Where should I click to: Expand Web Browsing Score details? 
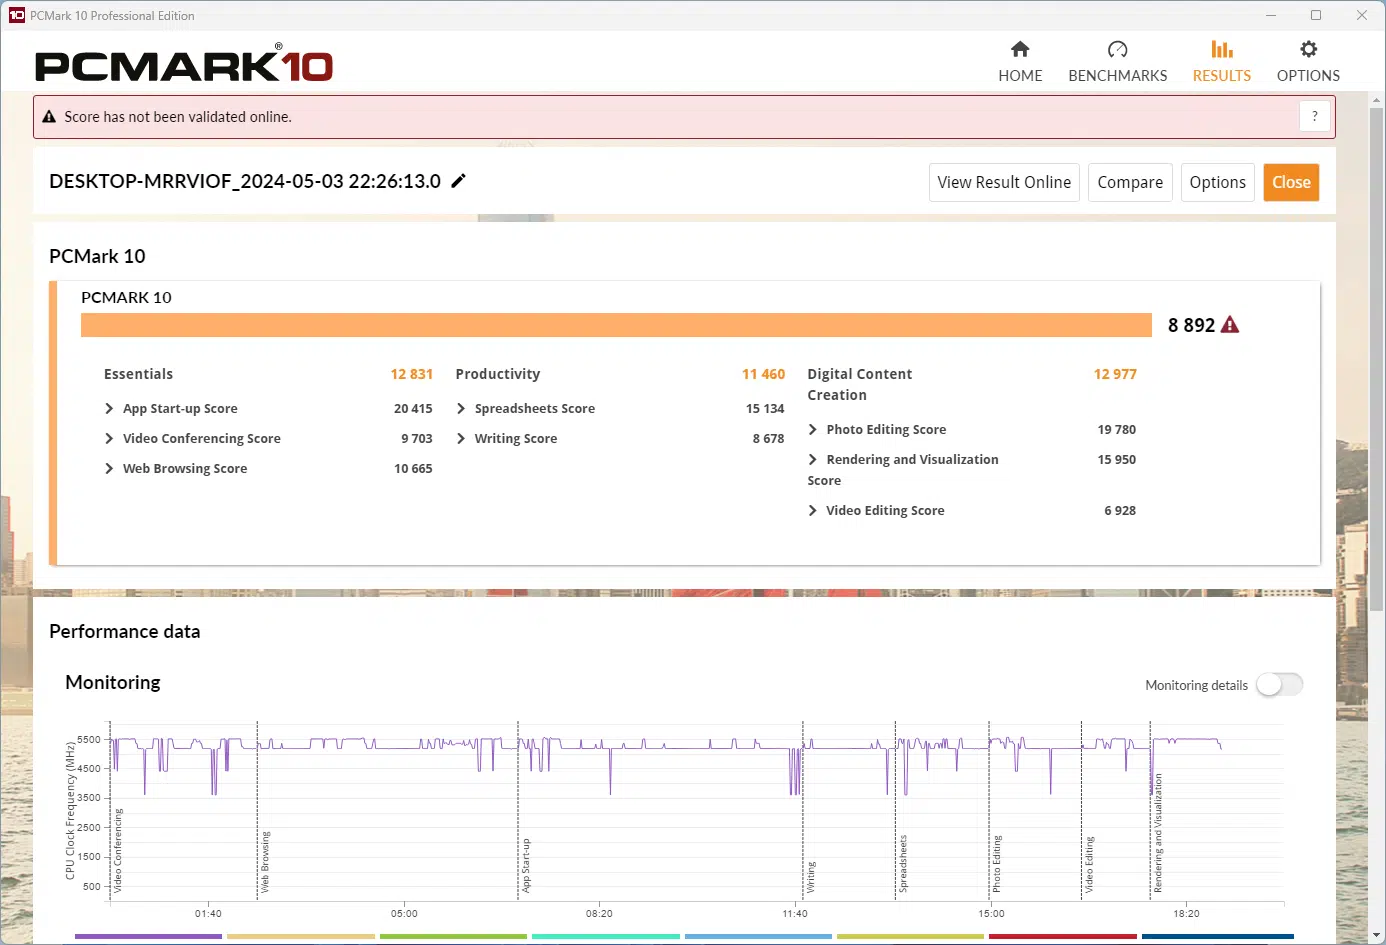coord(109,469)
